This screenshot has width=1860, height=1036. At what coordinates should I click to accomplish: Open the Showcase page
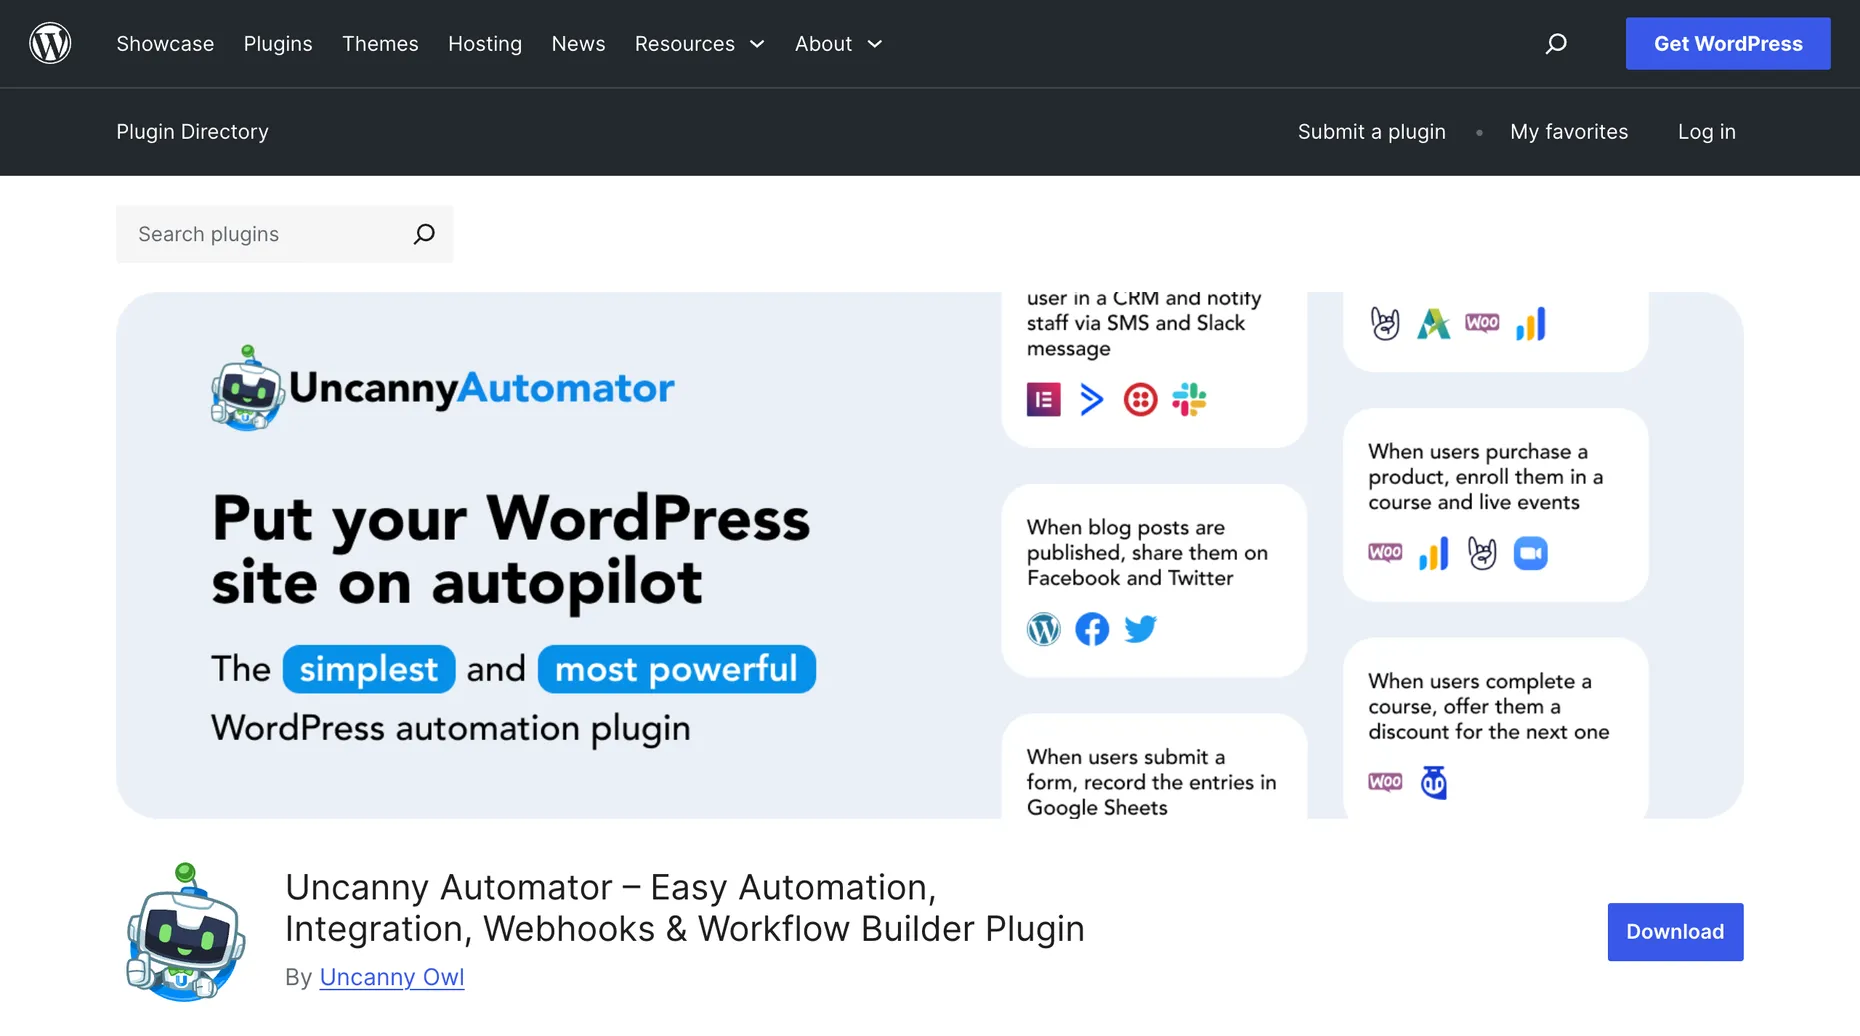pos(165,44)
